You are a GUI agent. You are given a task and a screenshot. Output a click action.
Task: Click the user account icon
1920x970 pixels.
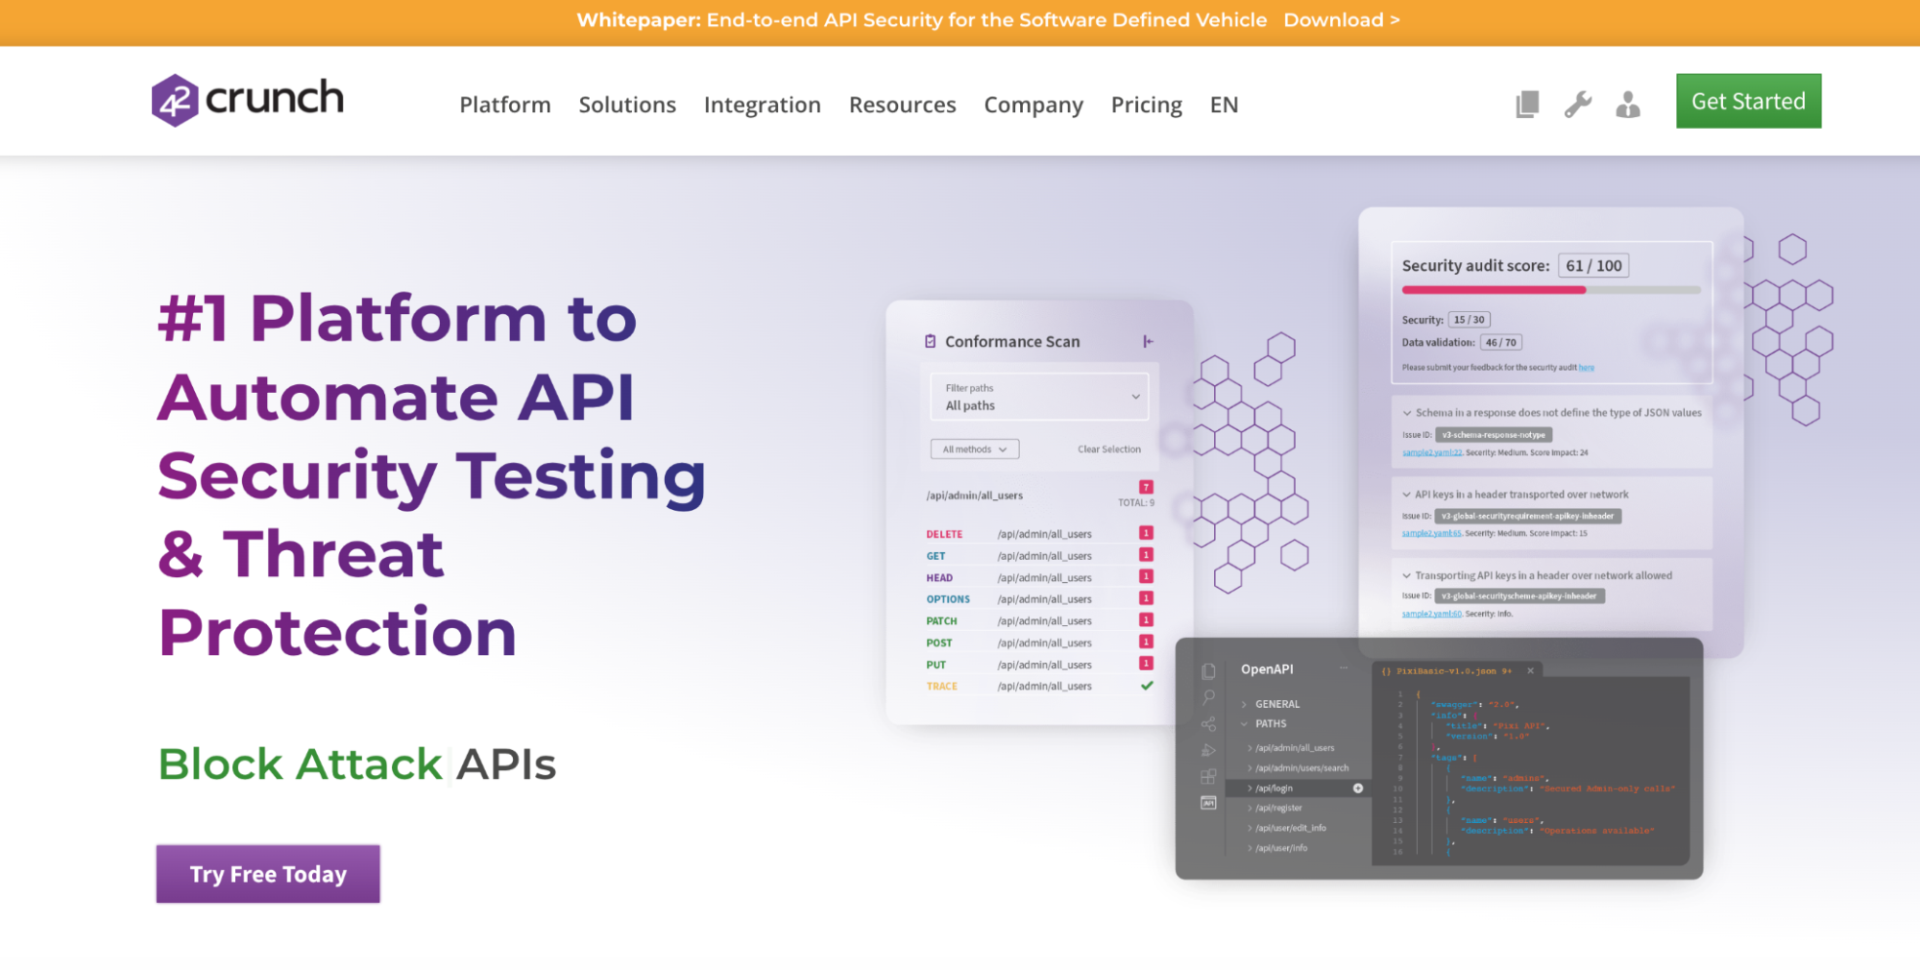click(1628, 104)
